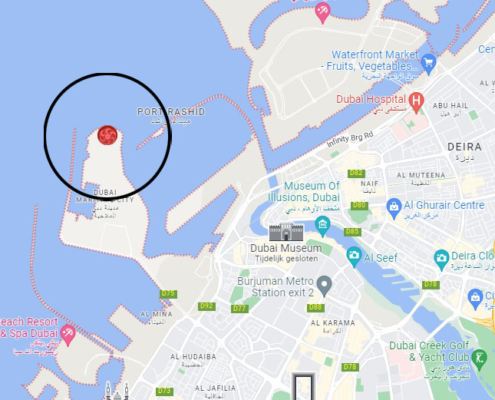The width and height of the screenshot is (495, 400).
Task: Open the Waterfront Market text label
Action: pos(370,60)
